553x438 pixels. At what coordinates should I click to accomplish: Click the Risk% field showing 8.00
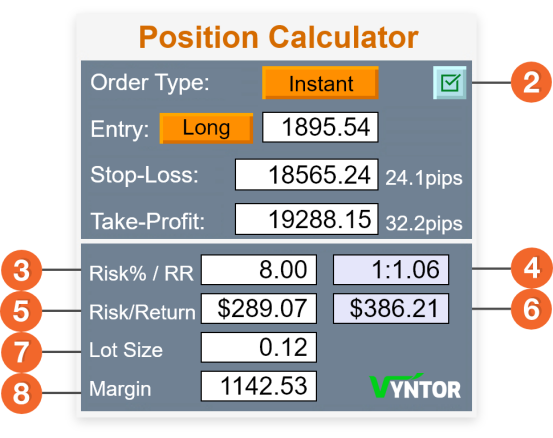click(259, 269)
